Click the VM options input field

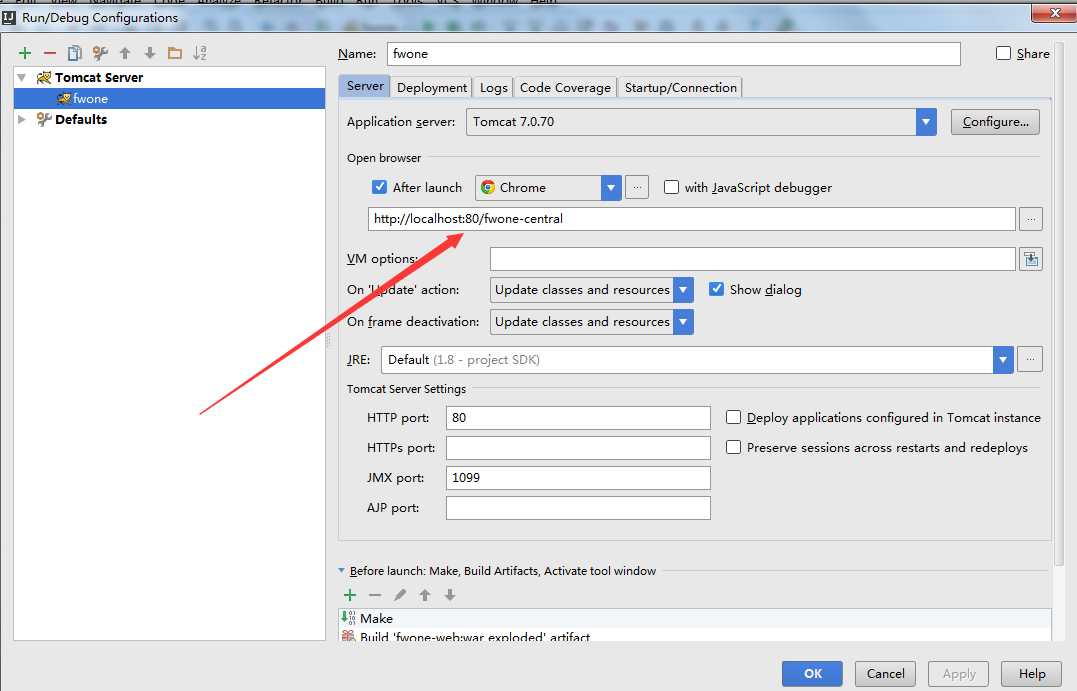pyautogui.click(x=753, y=259)
